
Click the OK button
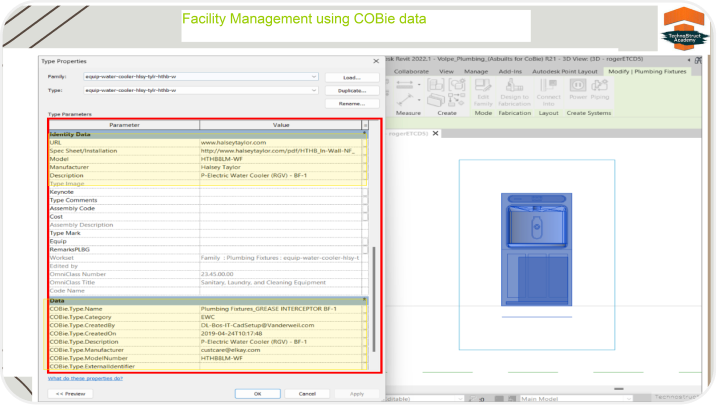pyautogui.click(x=258, y=394)
